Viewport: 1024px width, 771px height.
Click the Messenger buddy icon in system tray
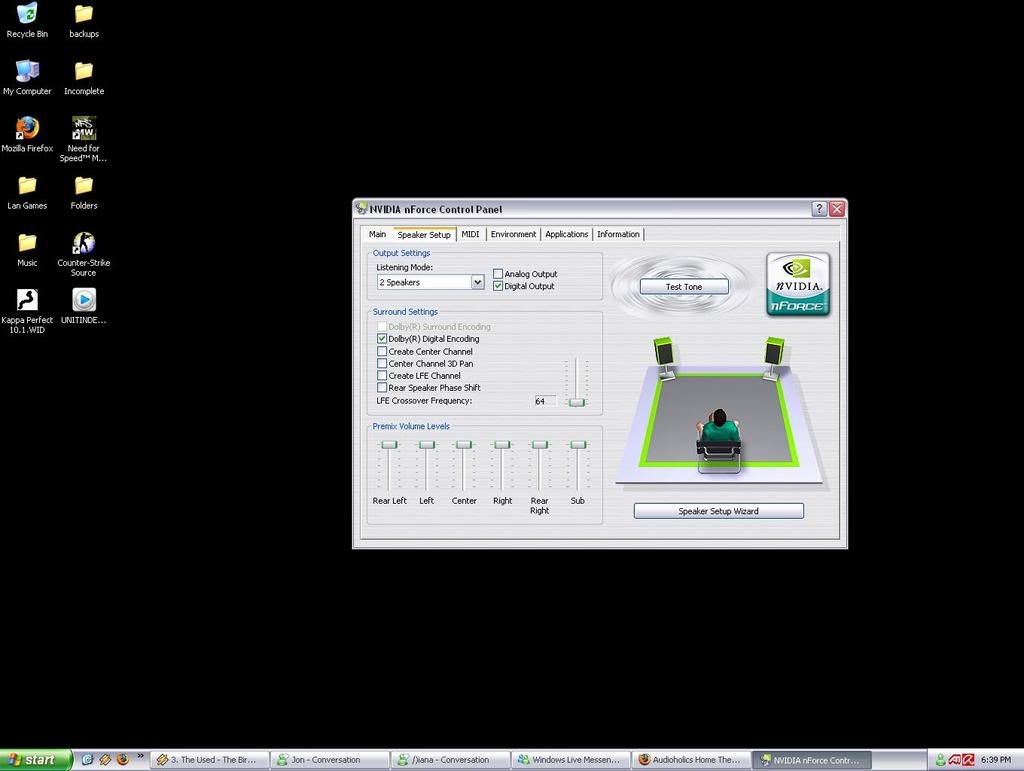tap(940, 760)
